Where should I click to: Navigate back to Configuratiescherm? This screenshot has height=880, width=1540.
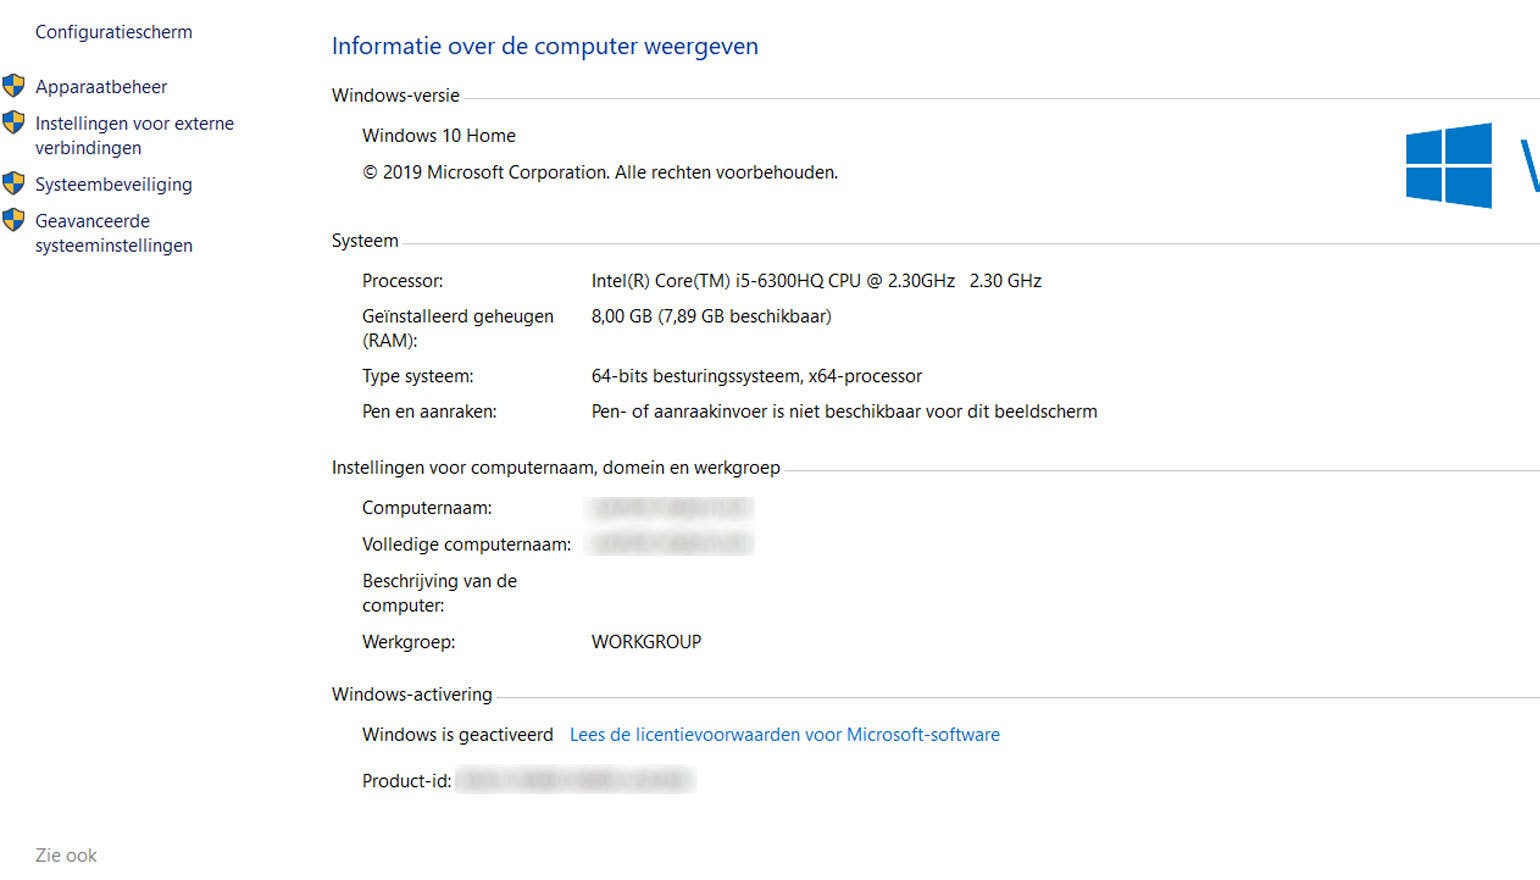pyautogui.click(x=113, y=31)
